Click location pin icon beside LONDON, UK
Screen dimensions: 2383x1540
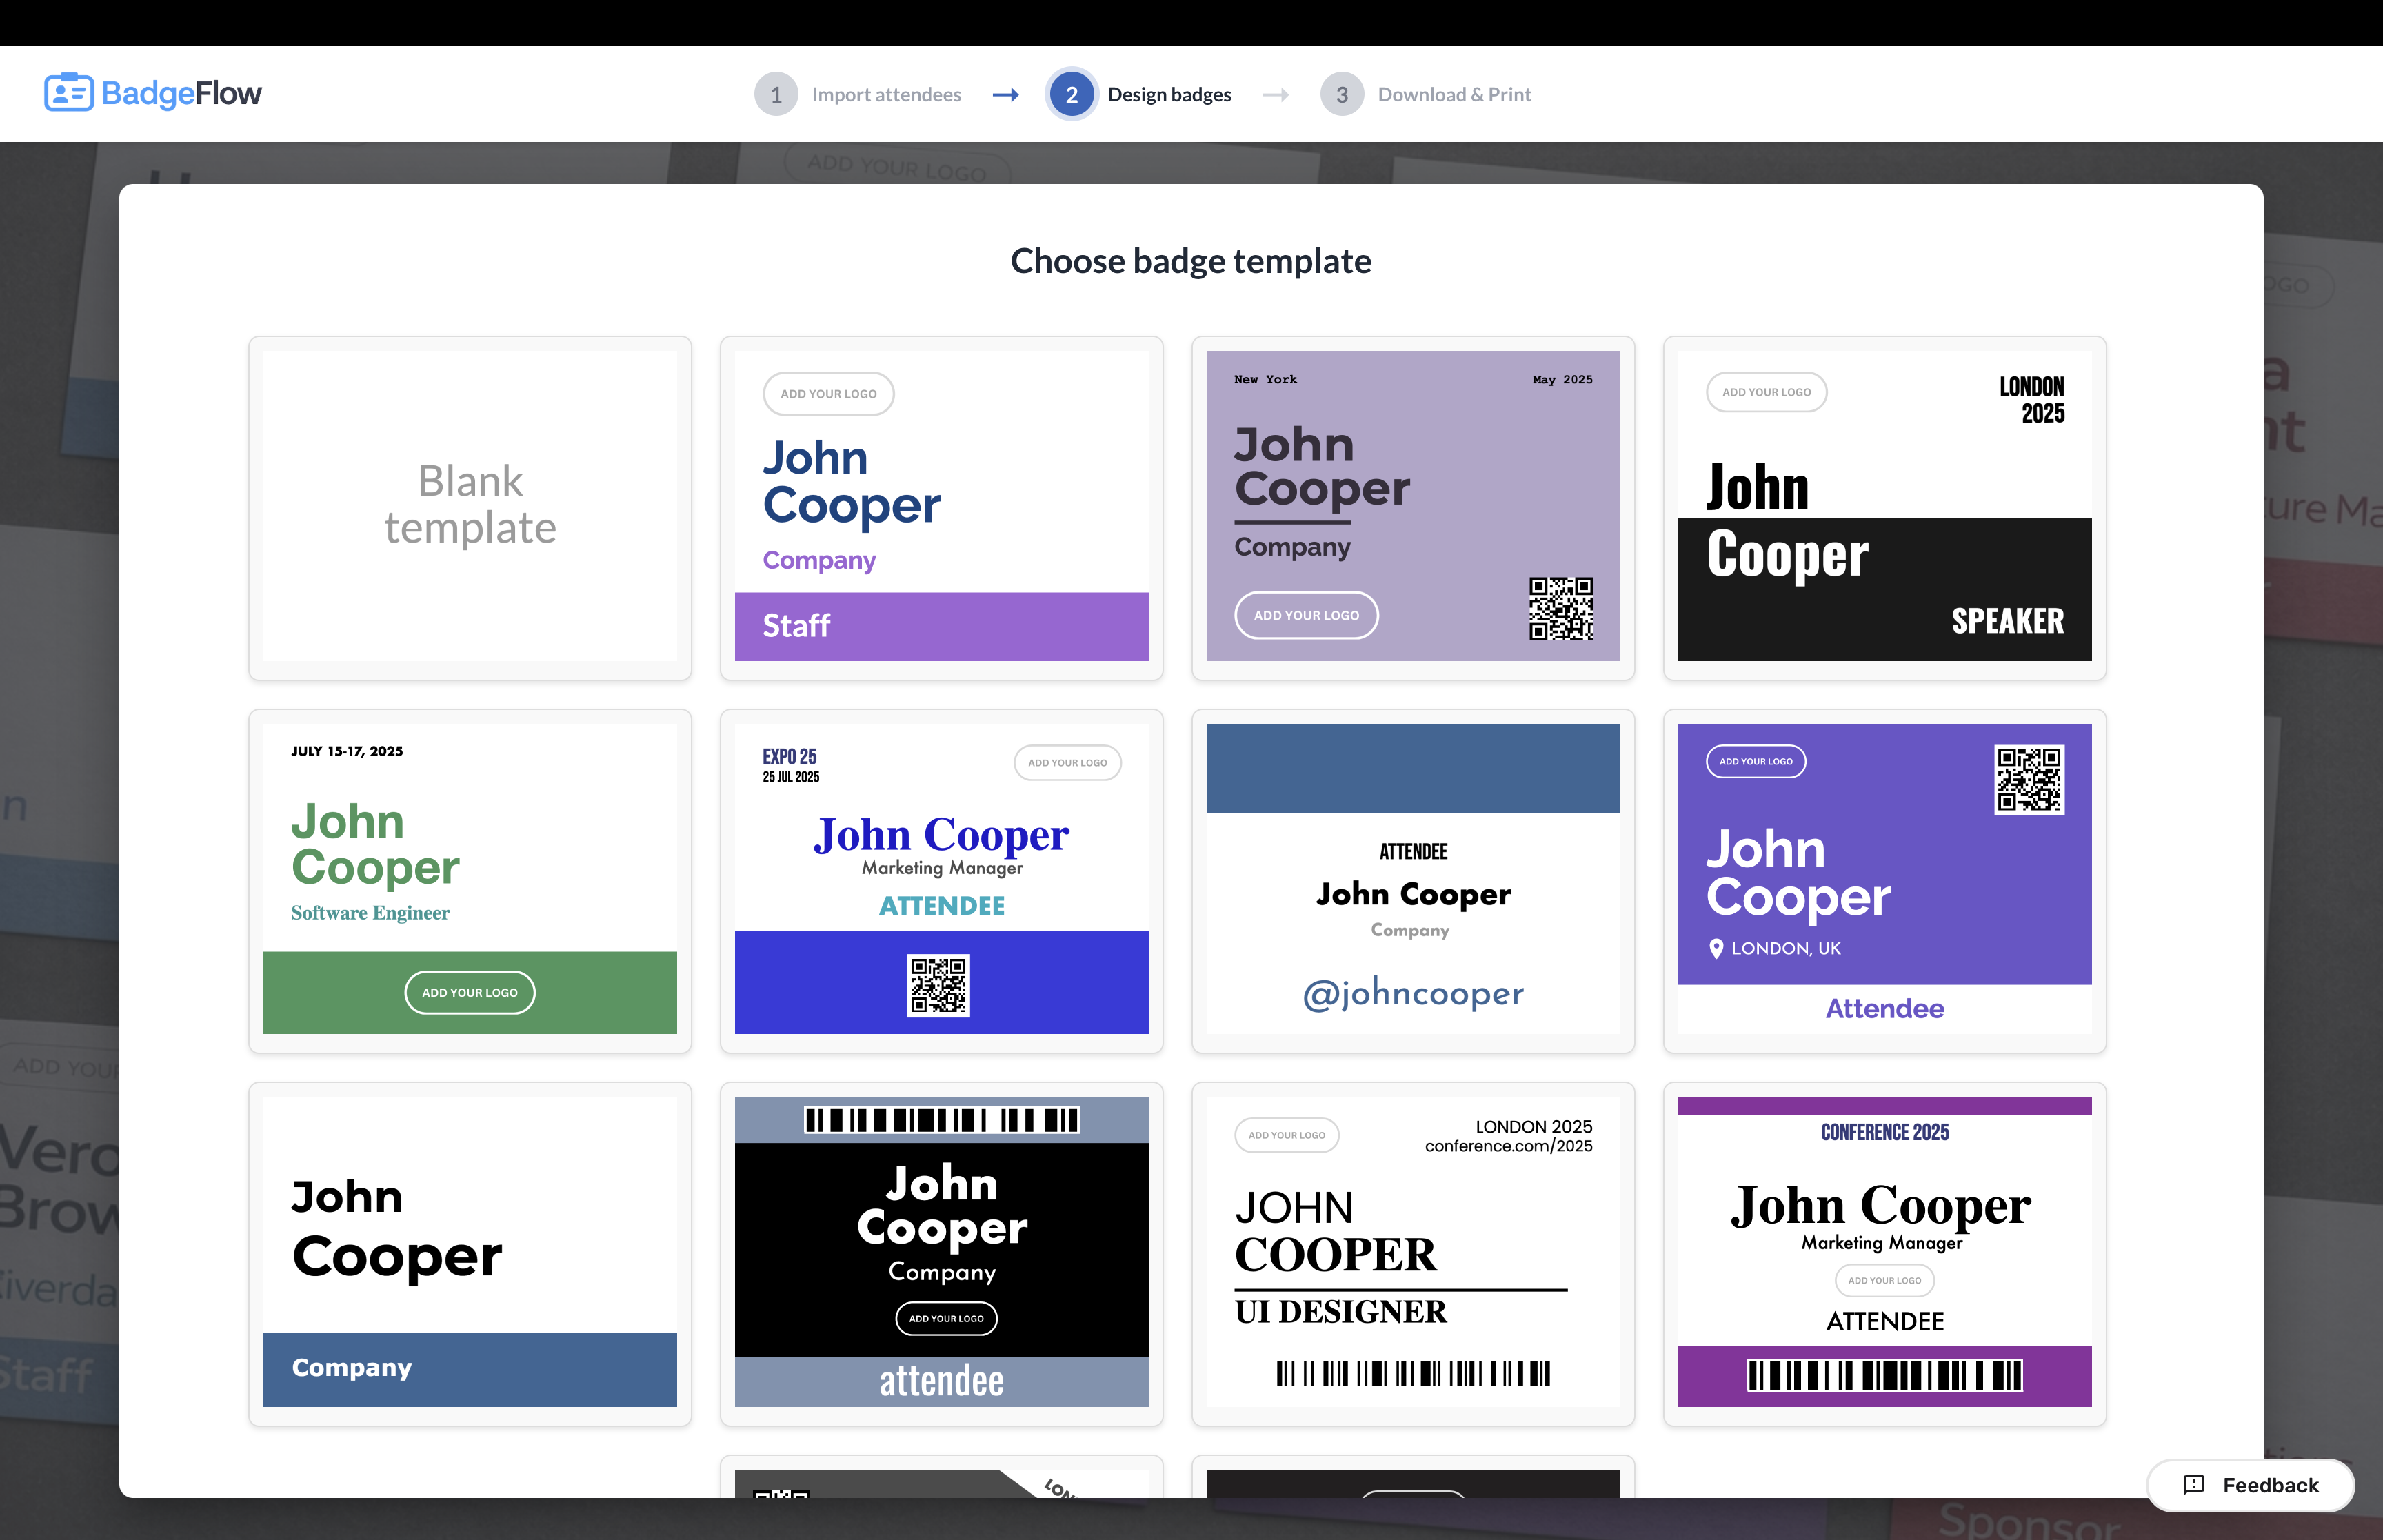coord(1716,948)
